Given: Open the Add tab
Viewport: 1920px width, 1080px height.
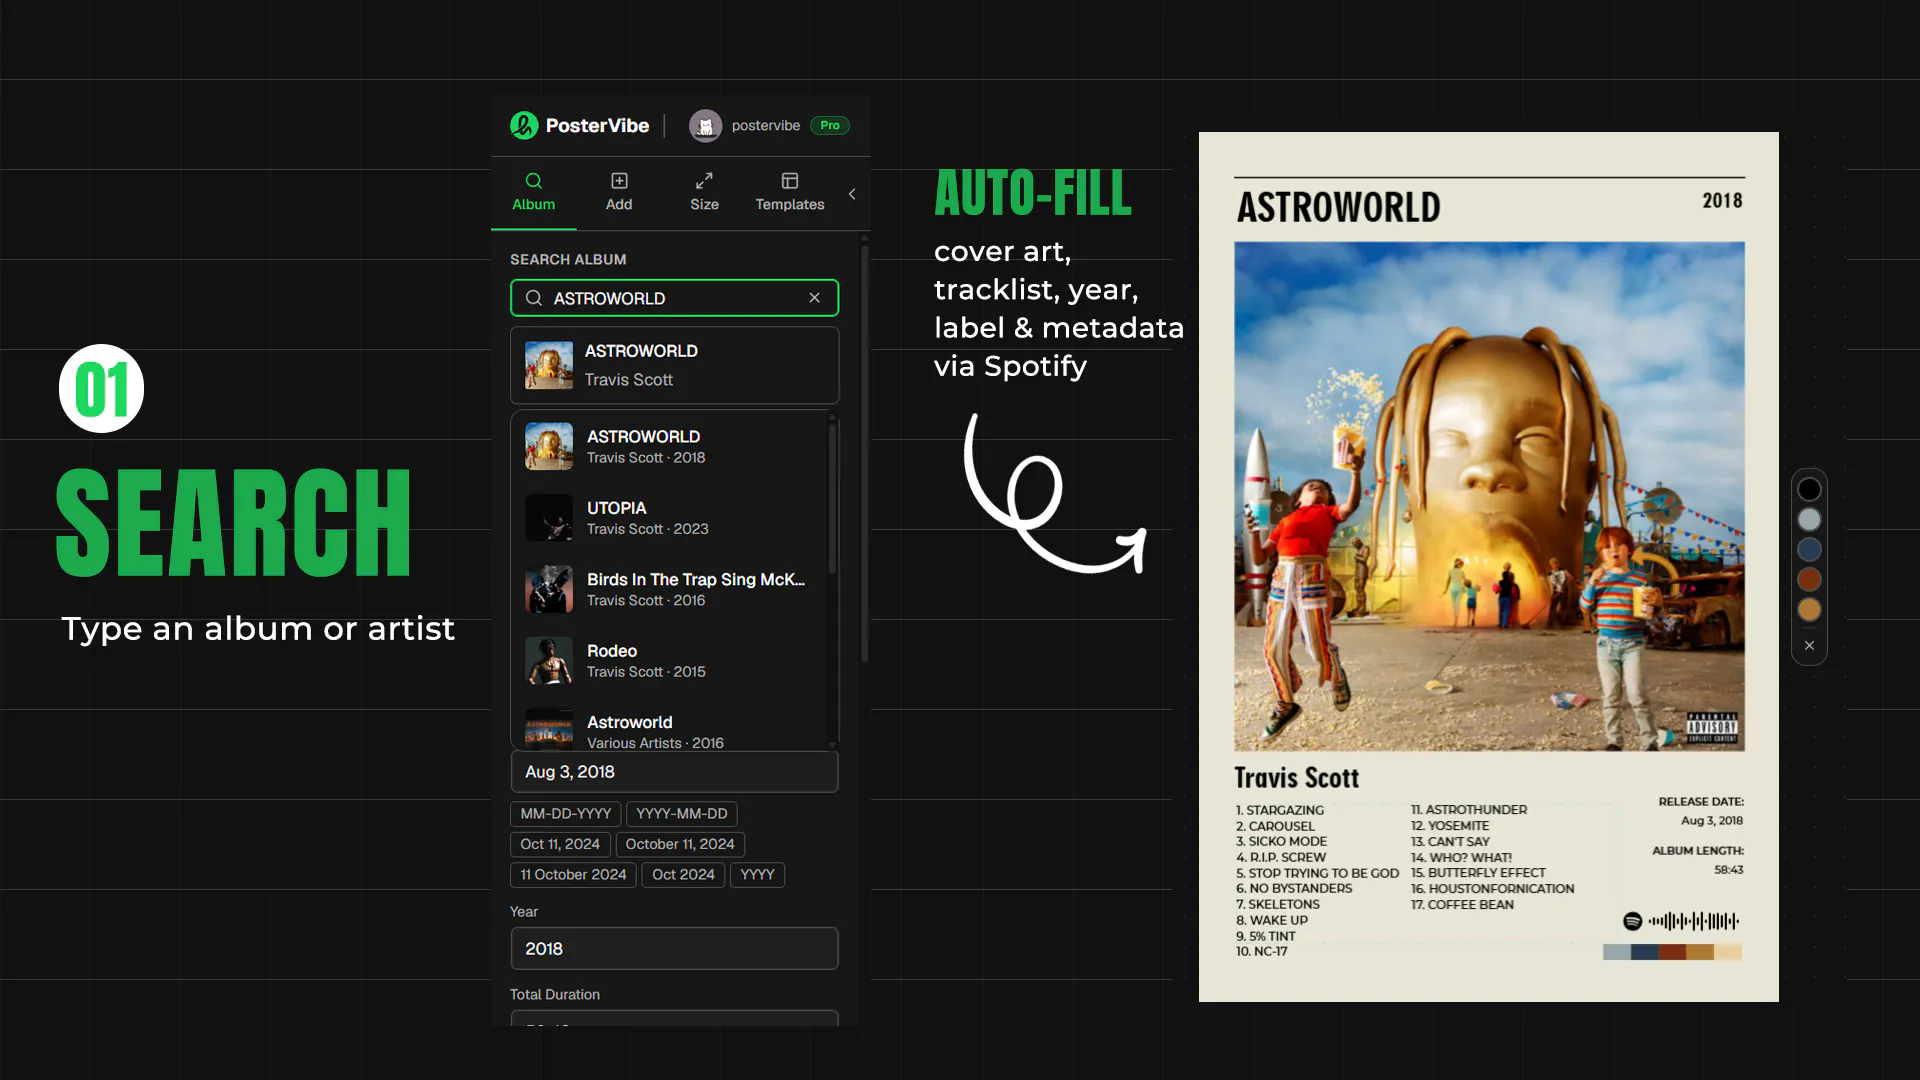Looking at the screenshot, I should pos(619,192).
